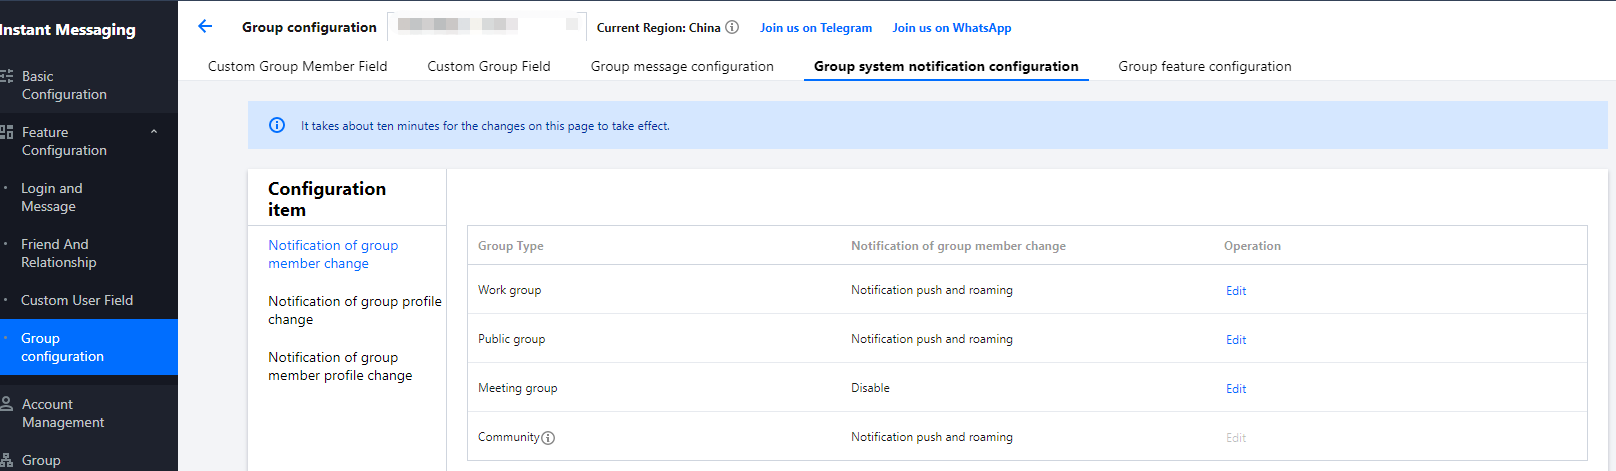1616x471 pixels.
Task: Select Notification of group profile change item
Action: pyautogui.click(x=354, y=310)
